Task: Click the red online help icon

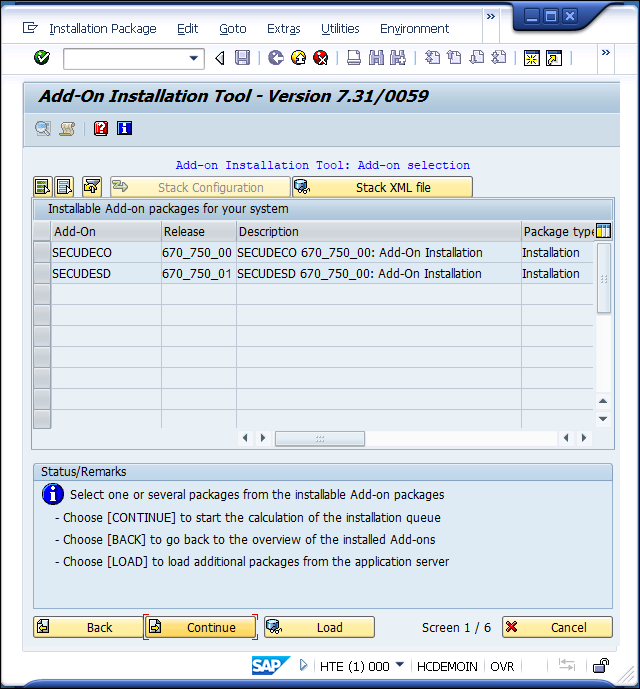Action: click(x=101, y=128)
